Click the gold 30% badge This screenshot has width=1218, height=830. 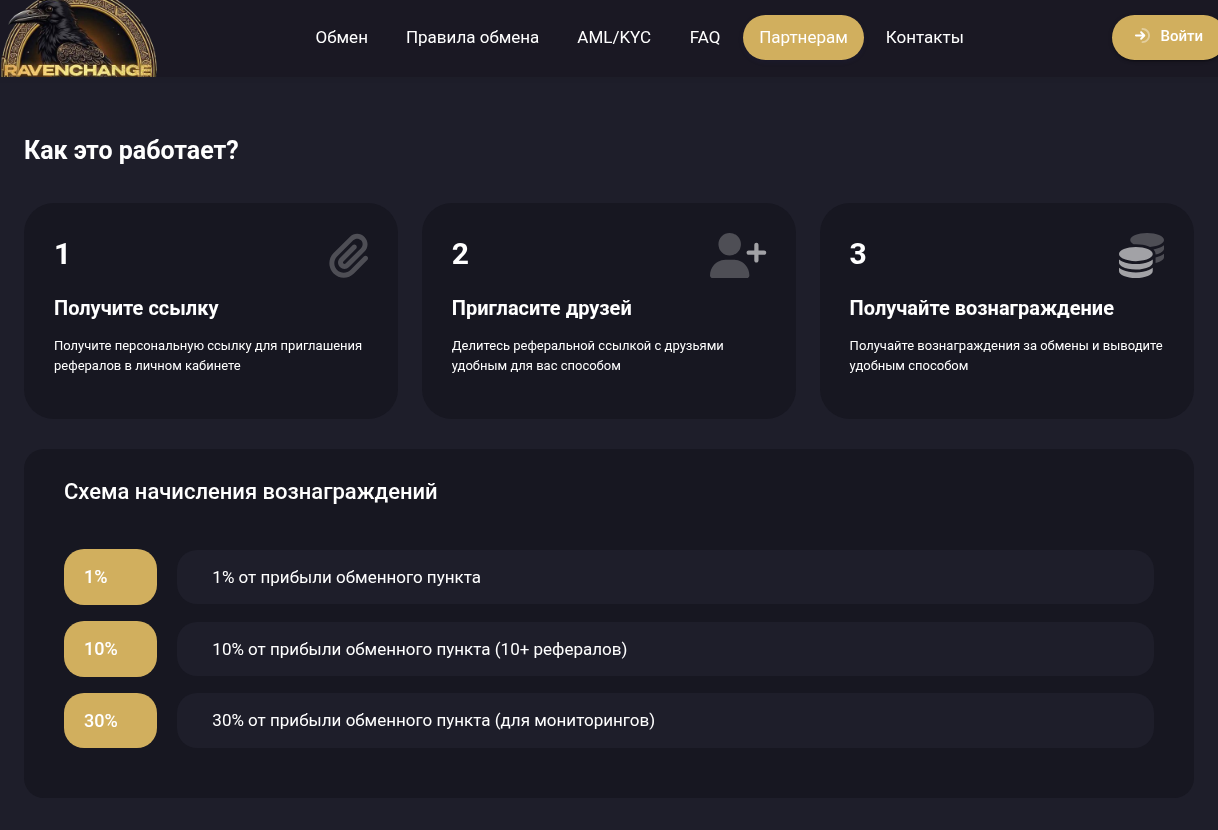point(110,720)
